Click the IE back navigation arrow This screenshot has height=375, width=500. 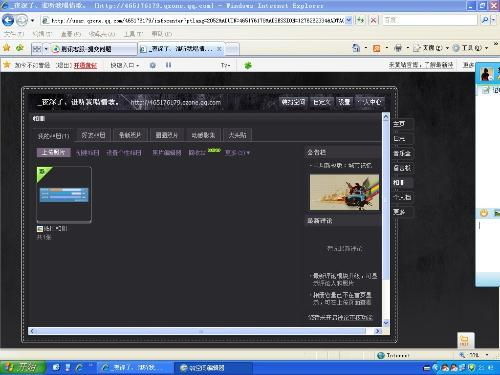pyautogui.click(x=8, y=20)
